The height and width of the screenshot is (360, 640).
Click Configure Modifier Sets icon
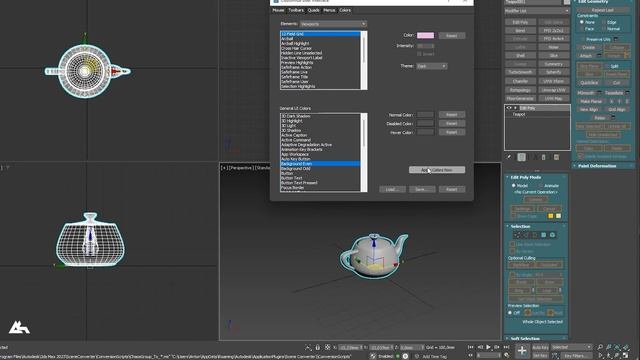click(556, 157)
